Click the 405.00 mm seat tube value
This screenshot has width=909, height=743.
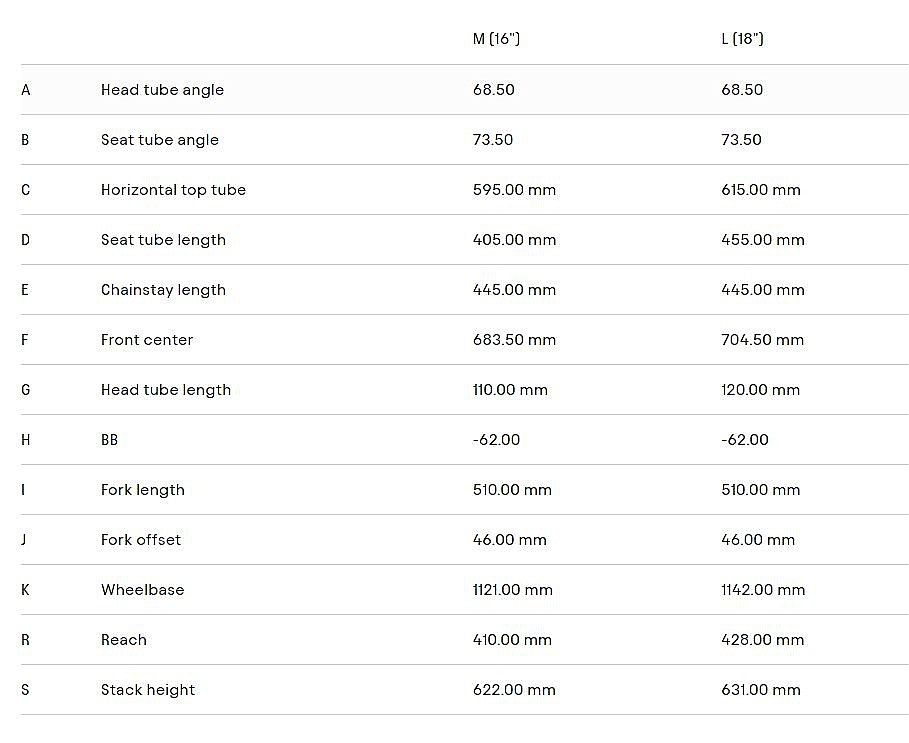[514, 240]
